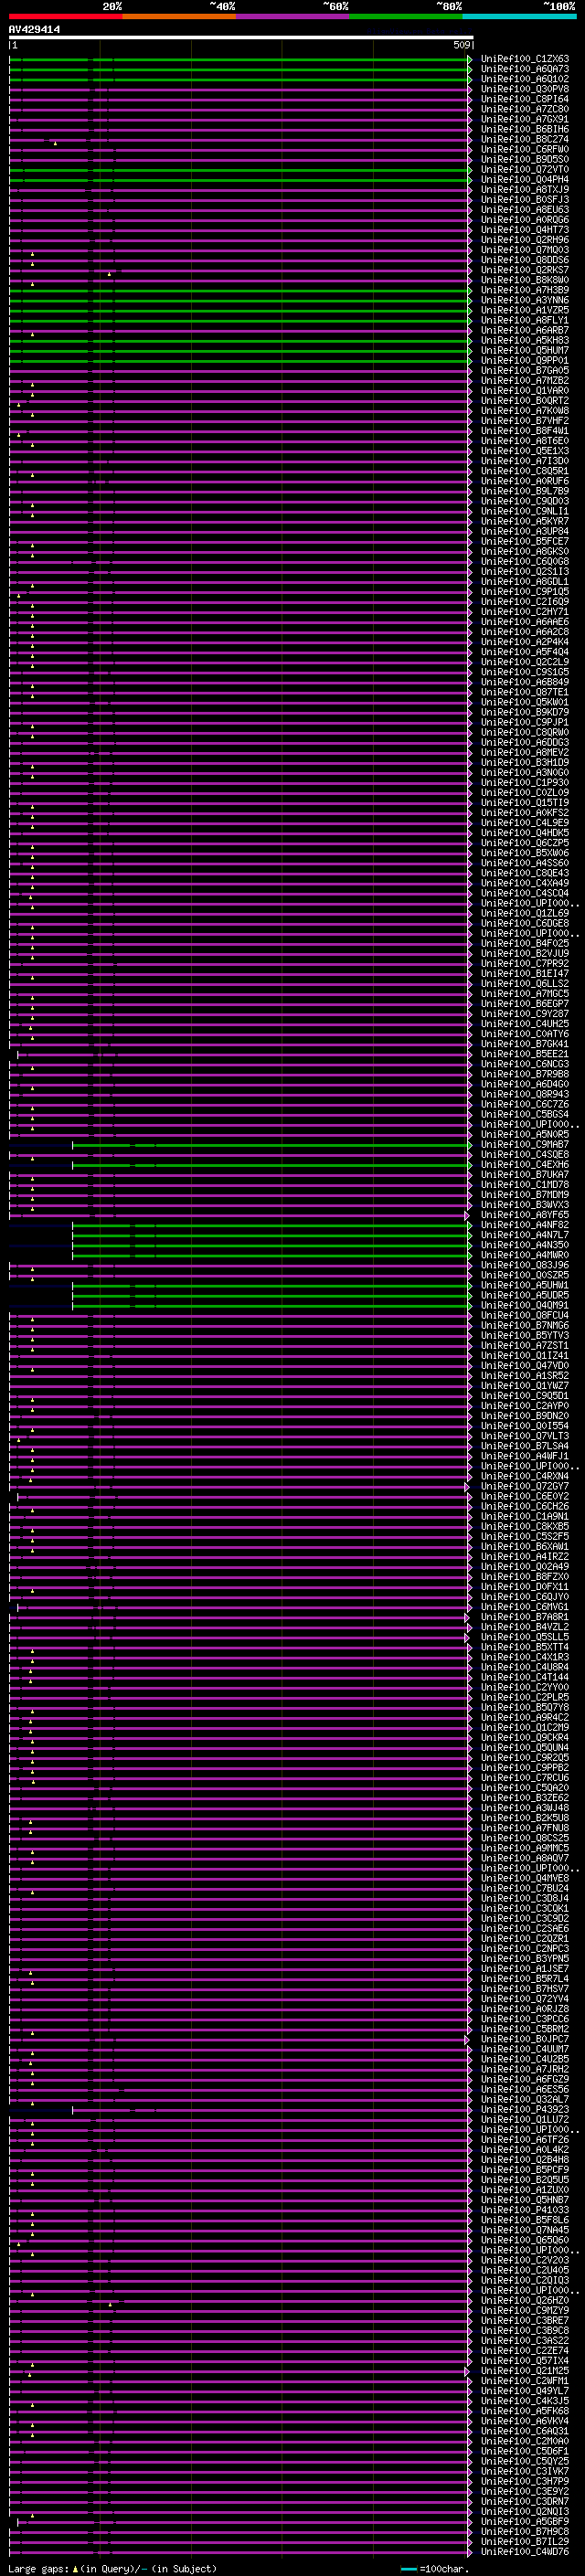This screenshot has width=585, height=2576.
Task: Choose hit UniRef100_Q72VT0
Action: tap(525, 170)
